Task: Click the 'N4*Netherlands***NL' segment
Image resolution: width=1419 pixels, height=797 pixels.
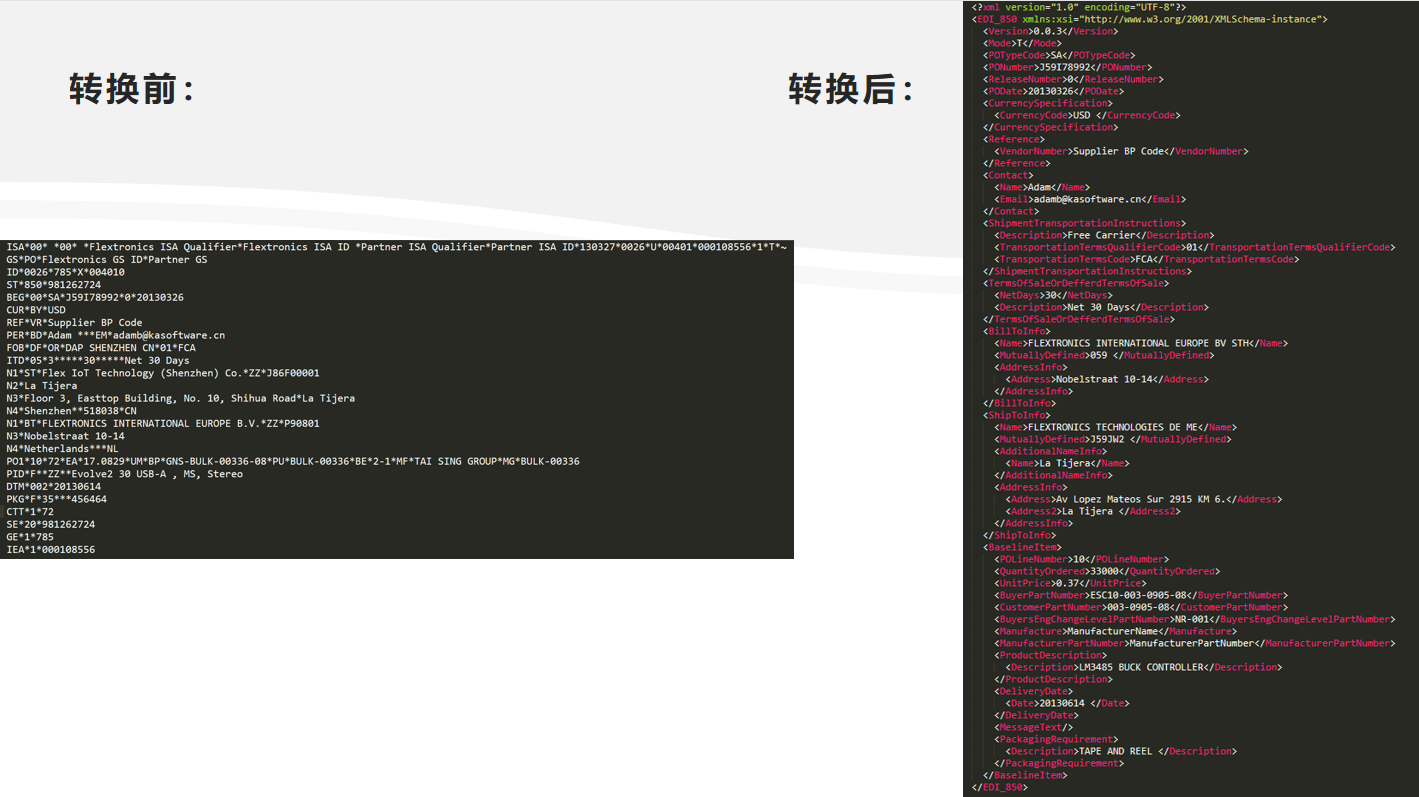Action: (62, 449)
